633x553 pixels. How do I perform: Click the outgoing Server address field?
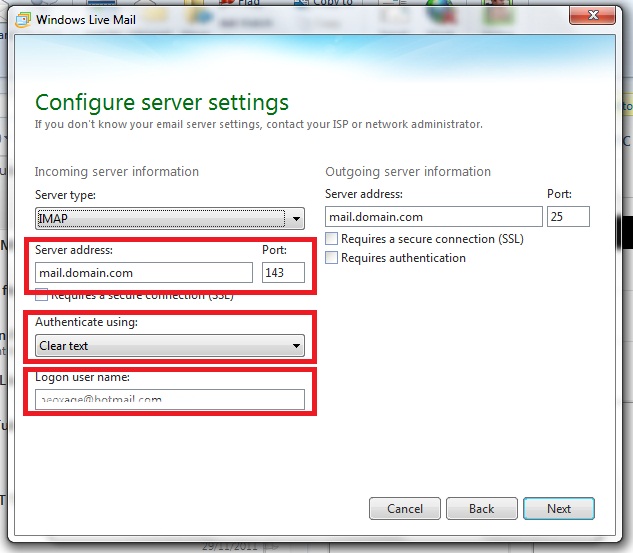434,217
